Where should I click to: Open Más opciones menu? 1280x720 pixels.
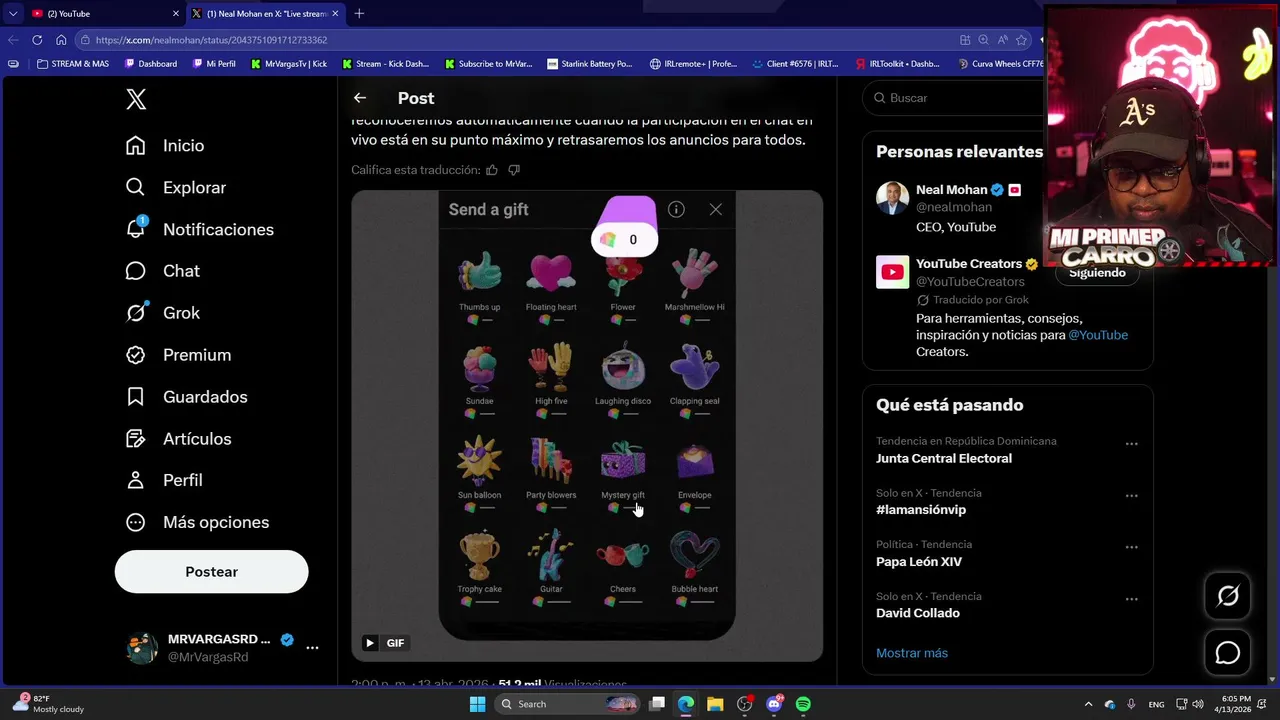197,523
